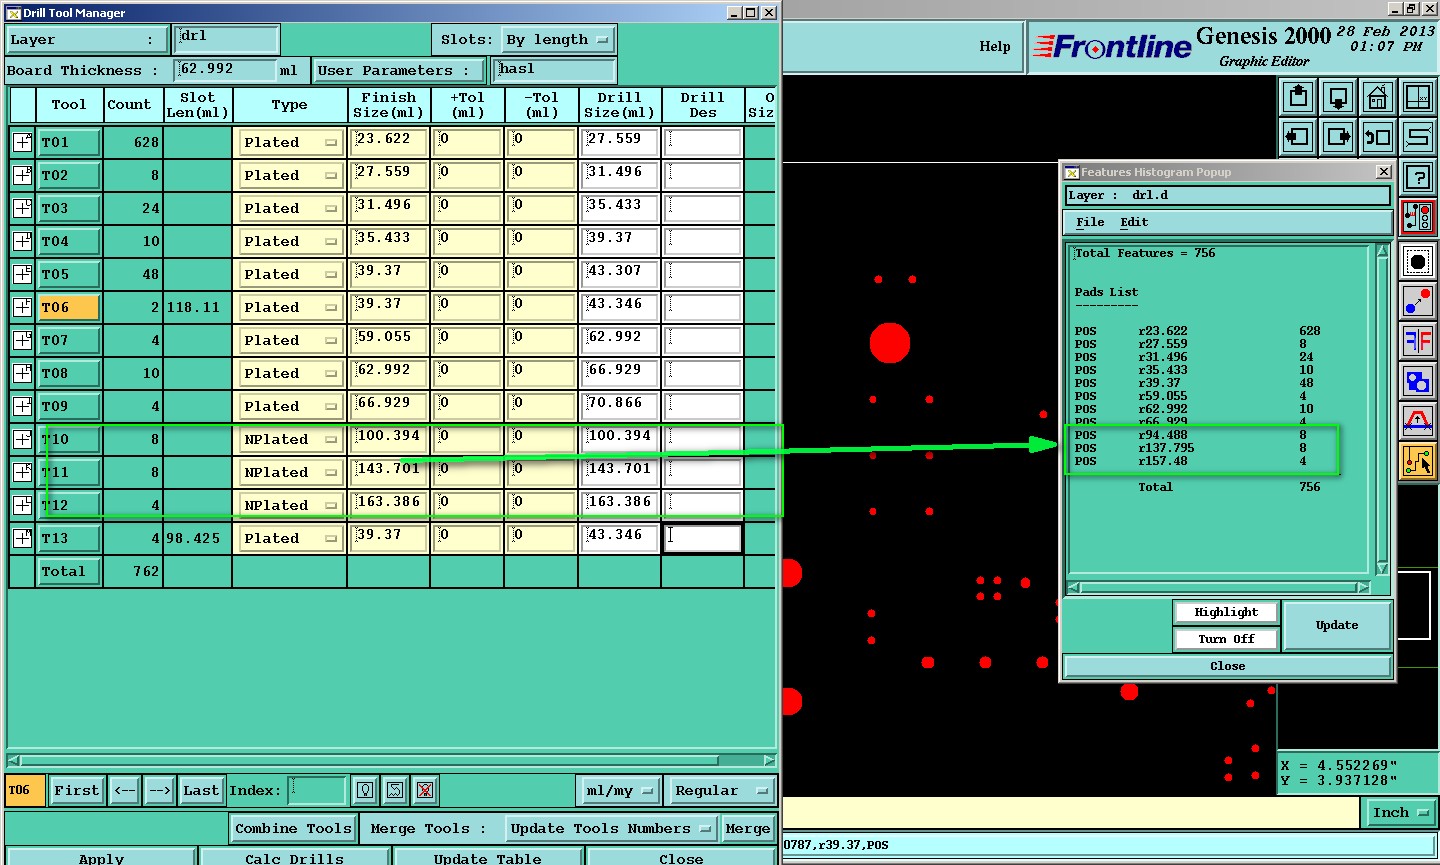This screenshot has width=1440, height=865.
Task: Click the red-bordered netlist traffic light icon
Action: point(1418,217)
